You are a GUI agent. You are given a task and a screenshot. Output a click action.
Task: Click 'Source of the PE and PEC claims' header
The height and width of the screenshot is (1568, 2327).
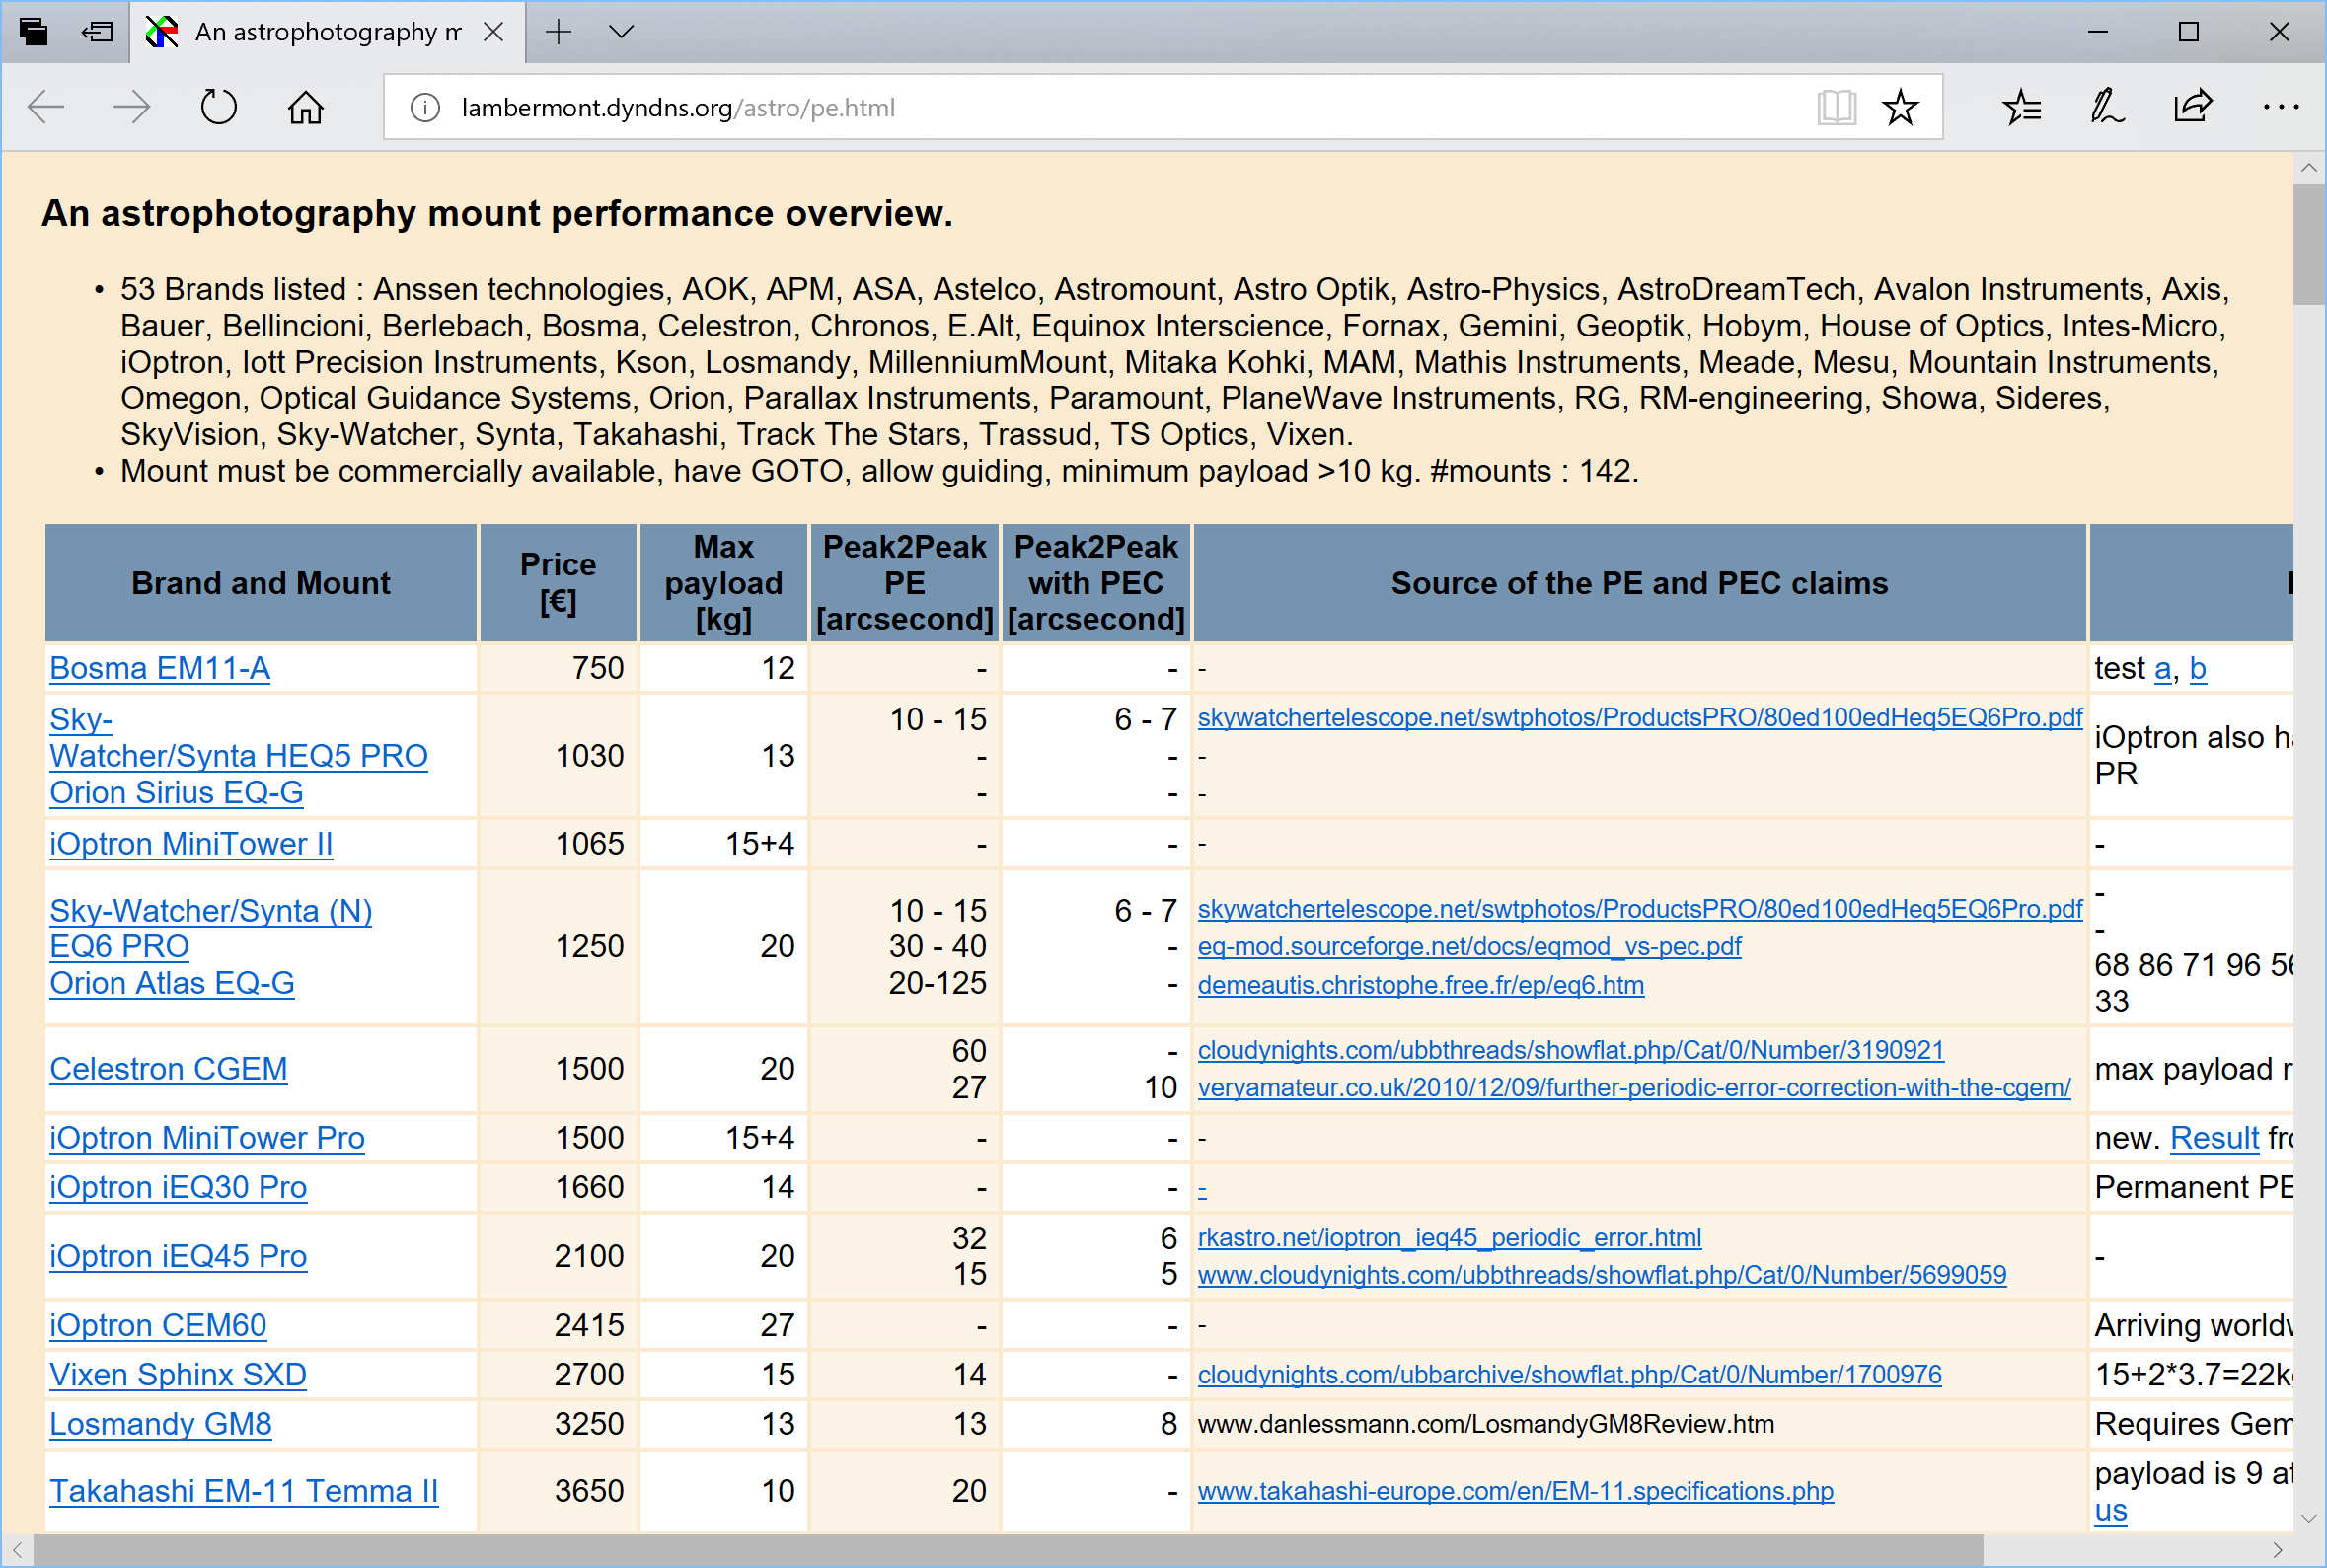(1640, 583)
